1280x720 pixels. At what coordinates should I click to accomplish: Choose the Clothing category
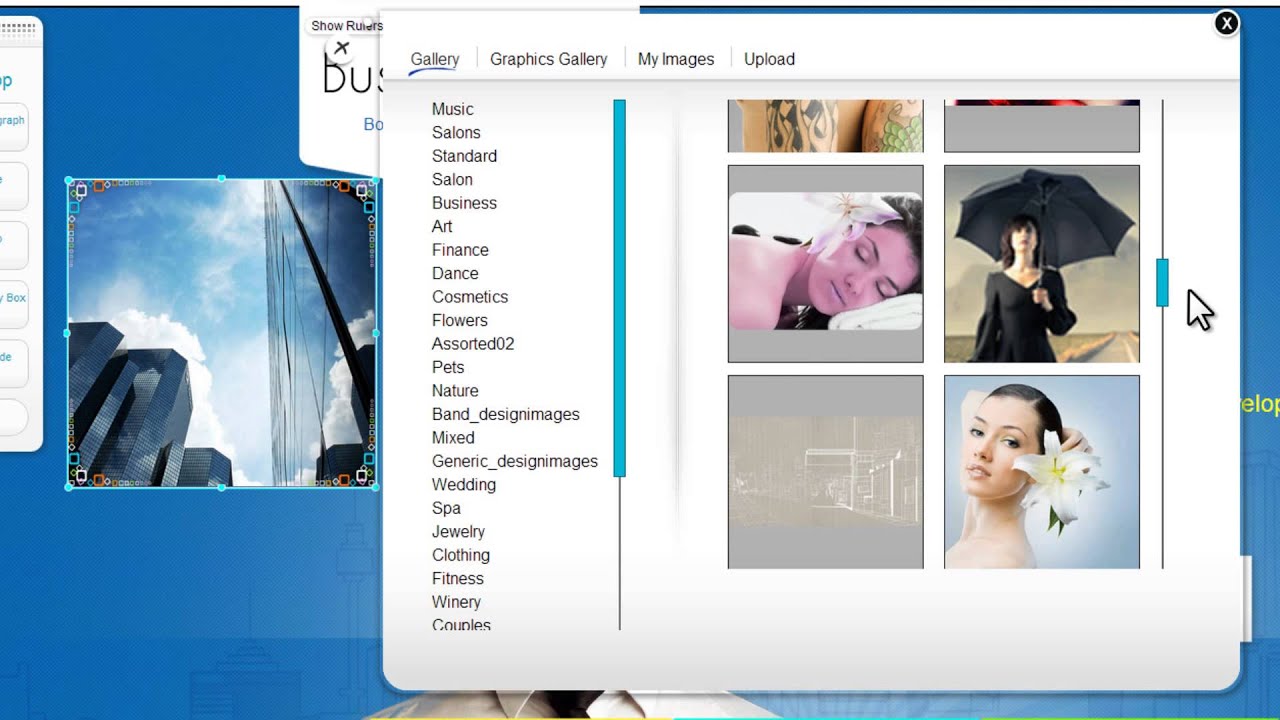[x=461, y=555]
